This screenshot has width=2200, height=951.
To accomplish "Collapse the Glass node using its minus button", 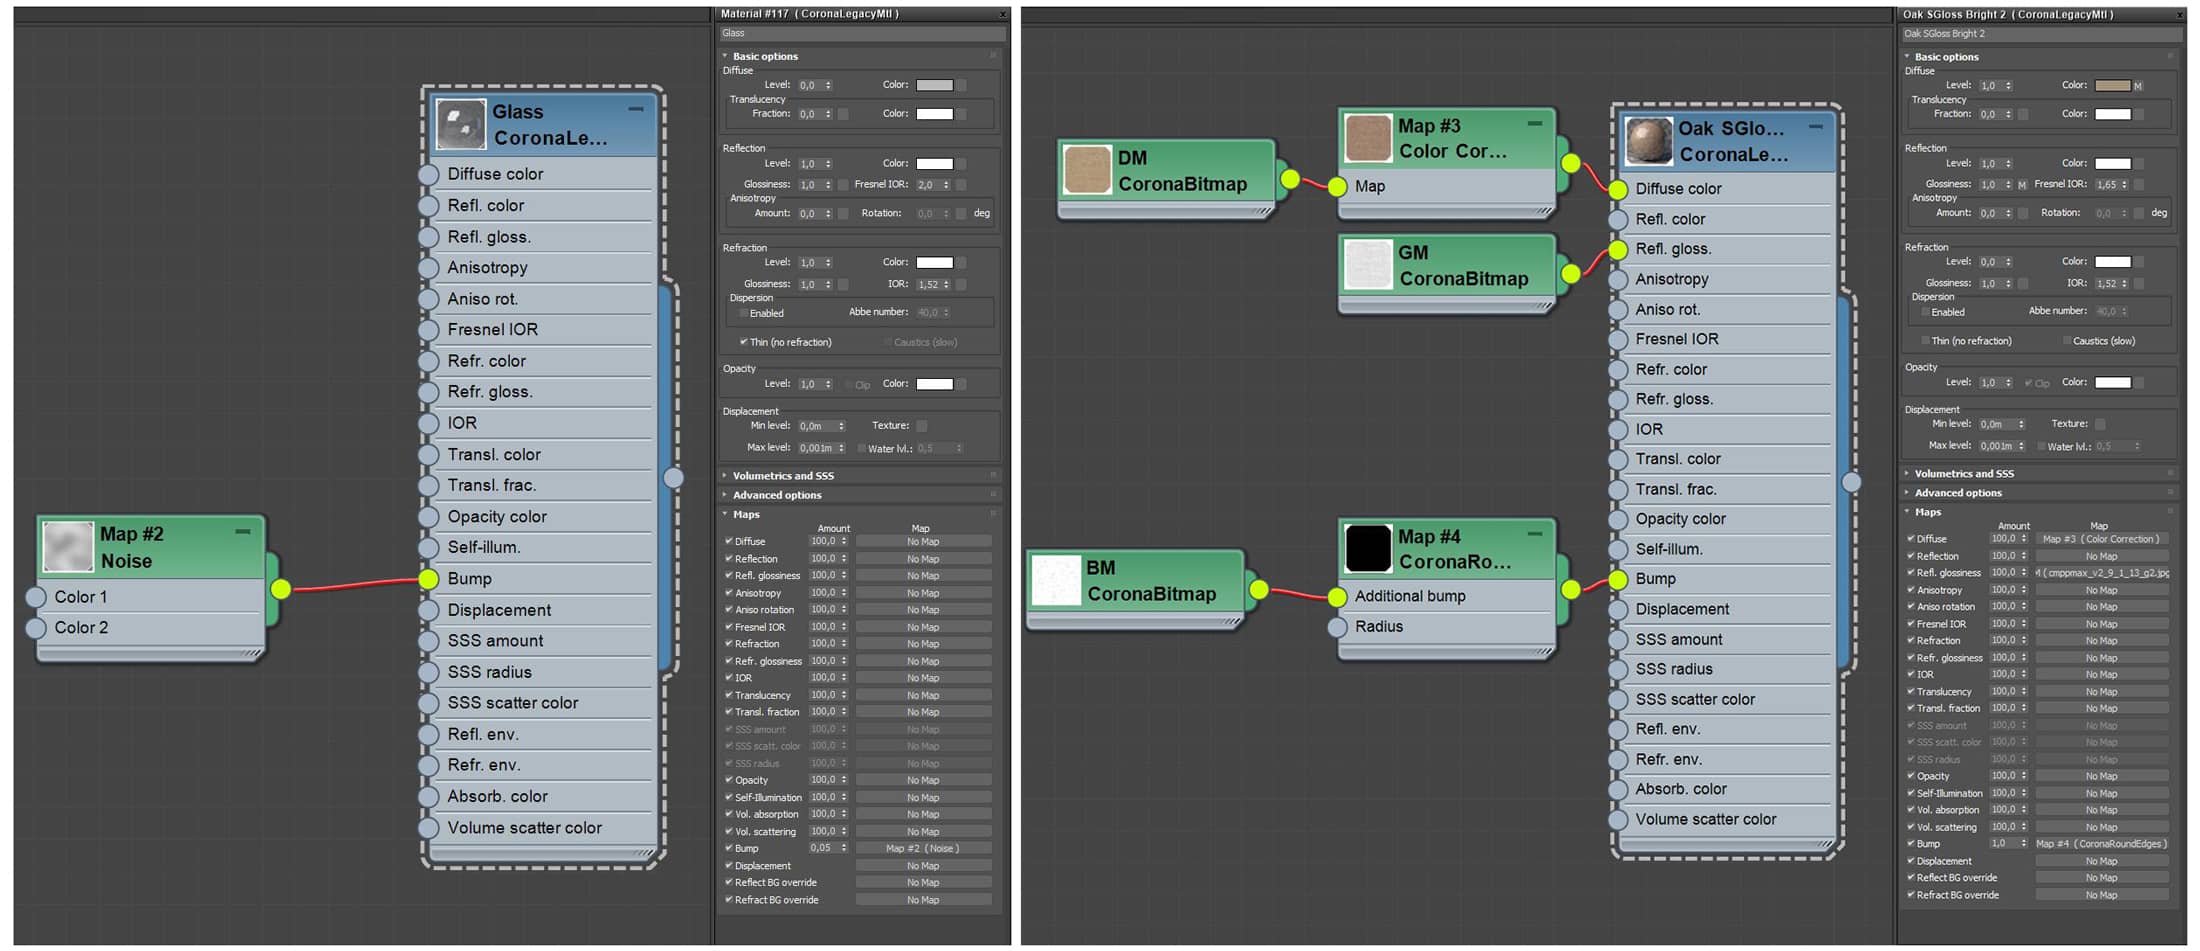I will (636, 109).
